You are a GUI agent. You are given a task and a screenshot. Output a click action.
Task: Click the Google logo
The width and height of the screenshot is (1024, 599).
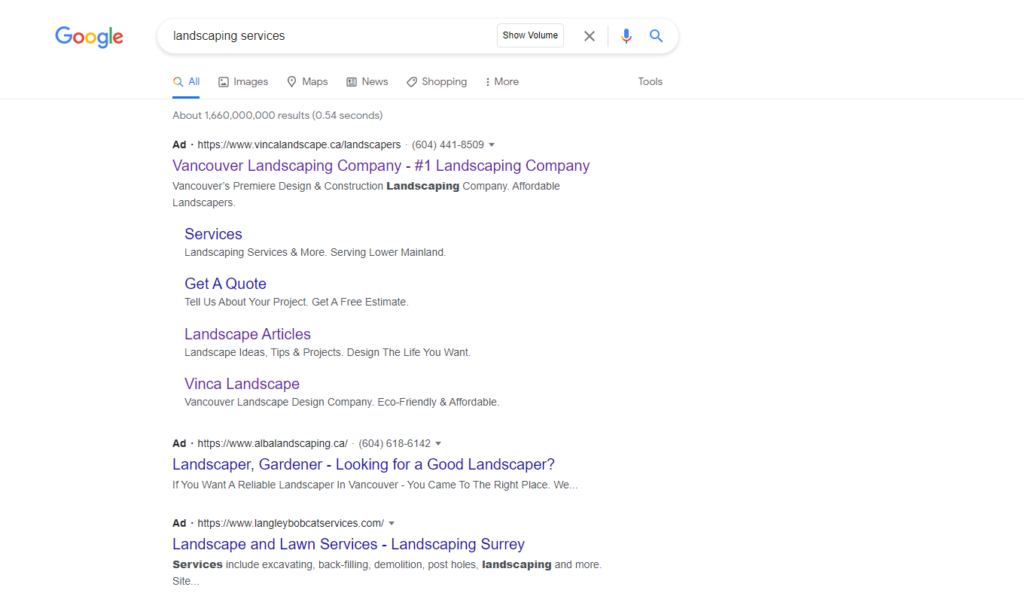point(89,37)
